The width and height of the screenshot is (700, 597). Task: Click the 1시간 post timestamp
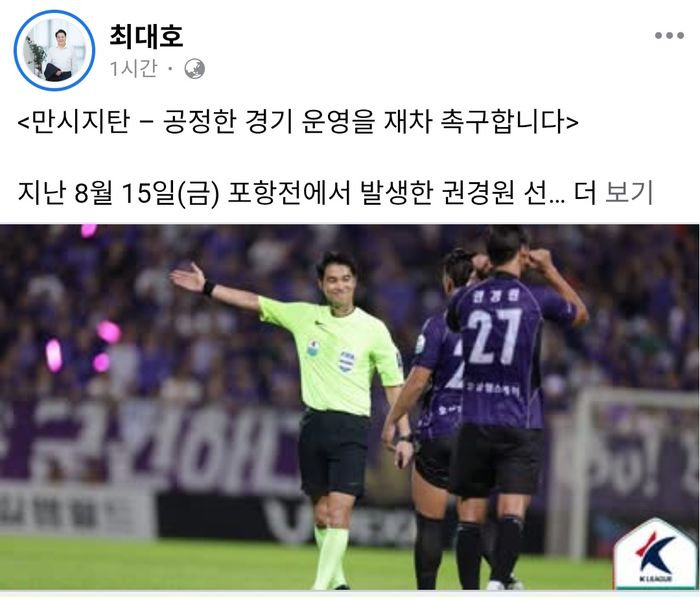(133, 69)
